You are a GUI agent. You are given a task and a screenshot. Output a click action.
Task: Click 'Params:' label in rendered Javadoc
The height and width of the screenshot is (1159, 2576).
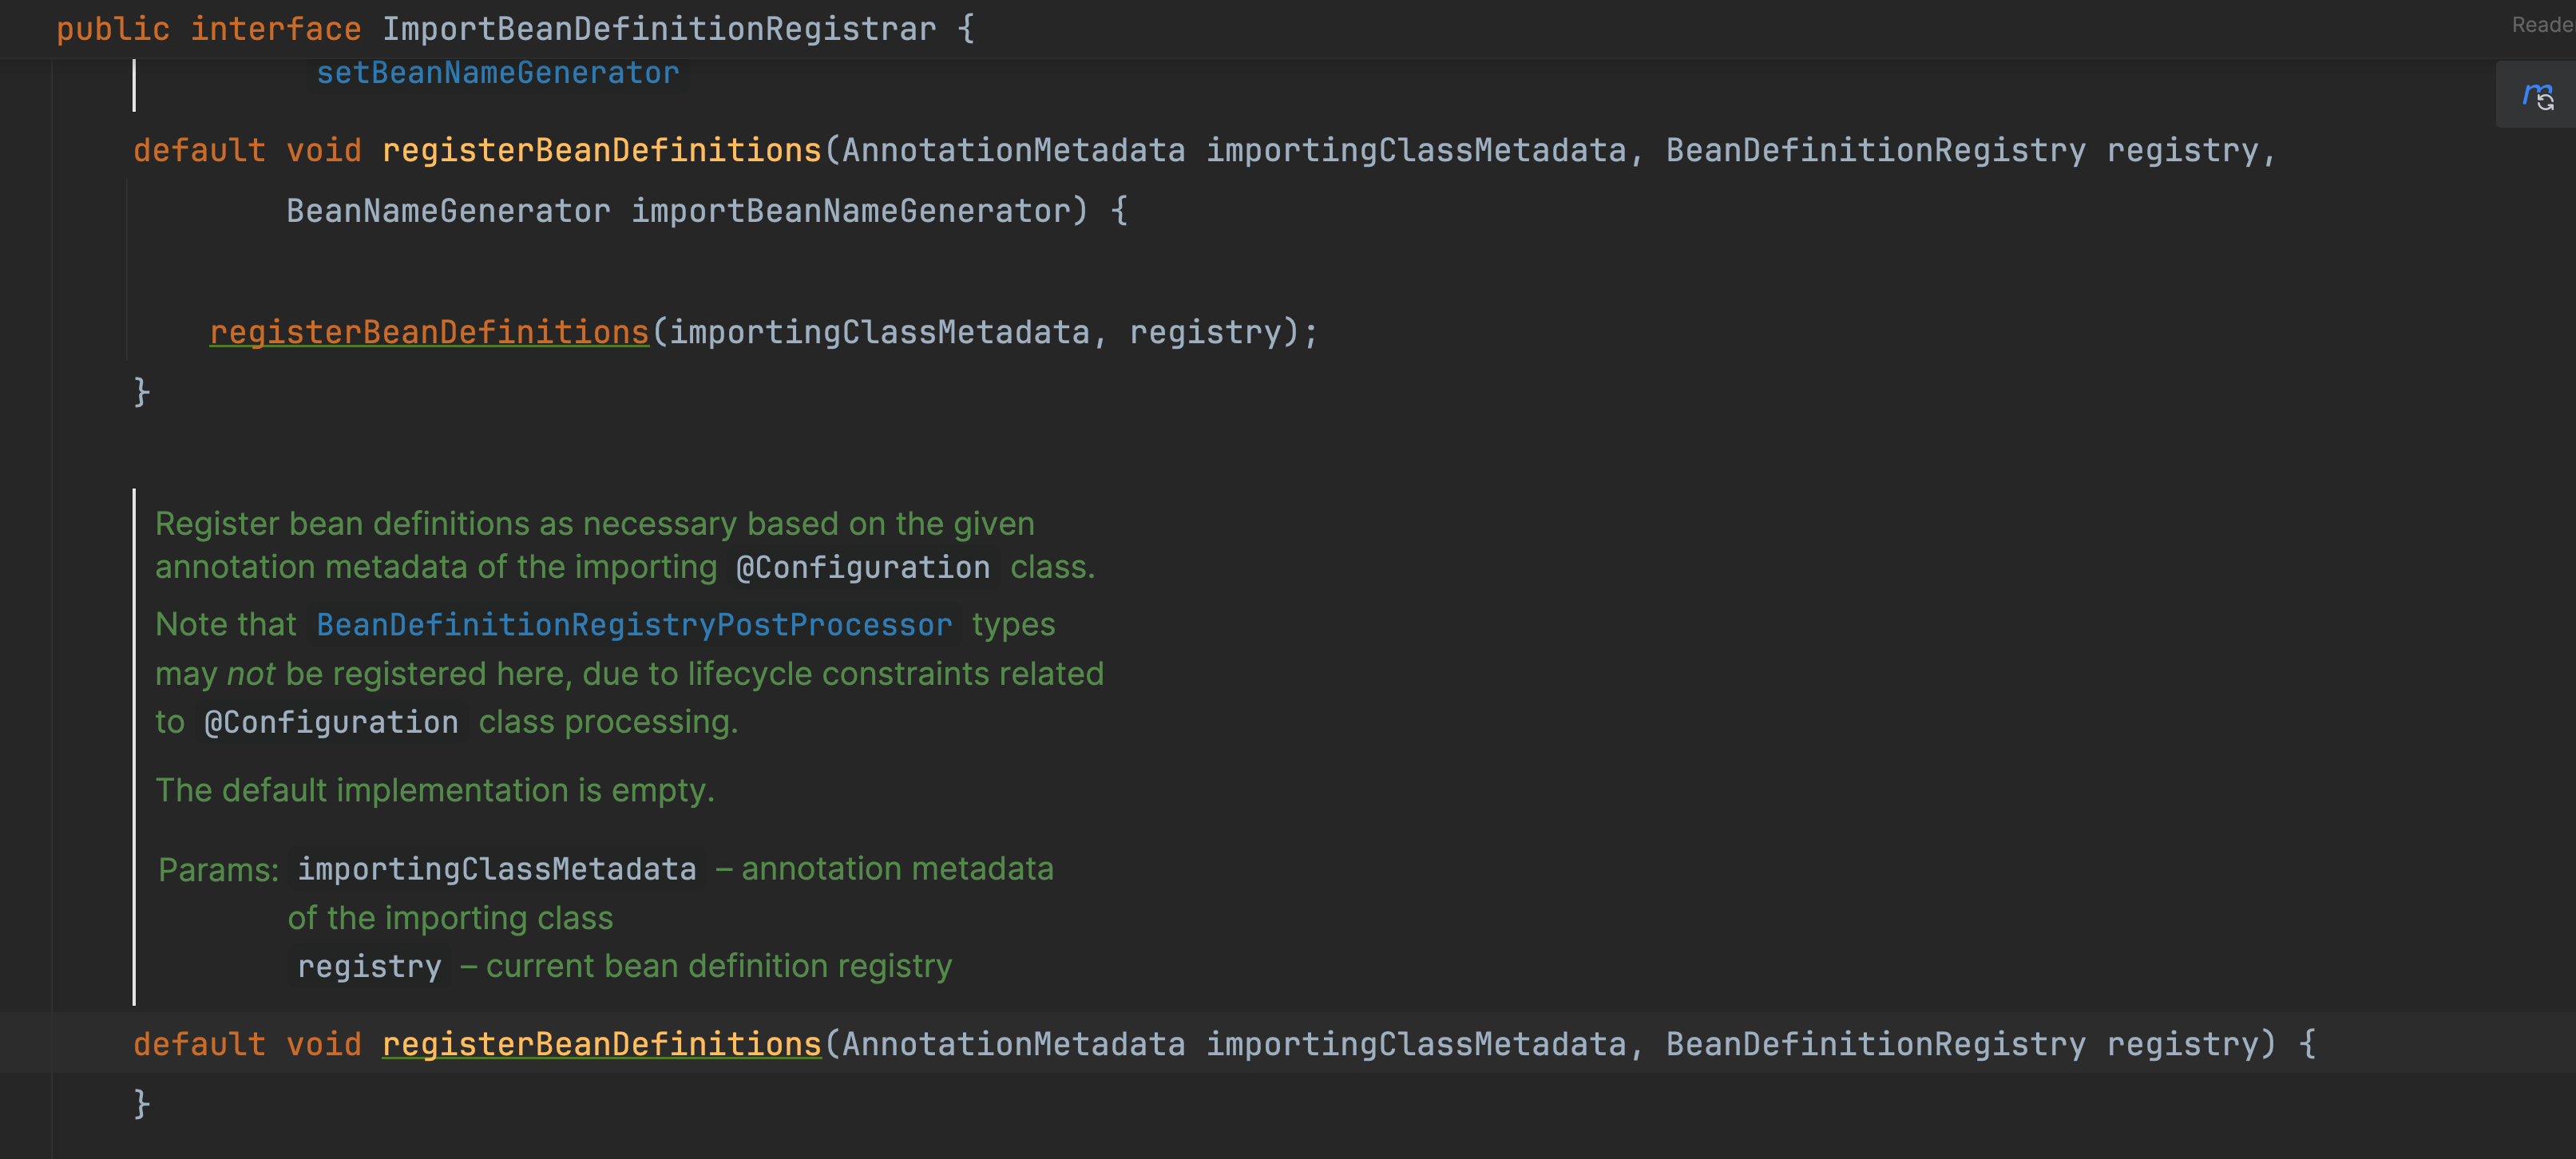coord(218,870)
